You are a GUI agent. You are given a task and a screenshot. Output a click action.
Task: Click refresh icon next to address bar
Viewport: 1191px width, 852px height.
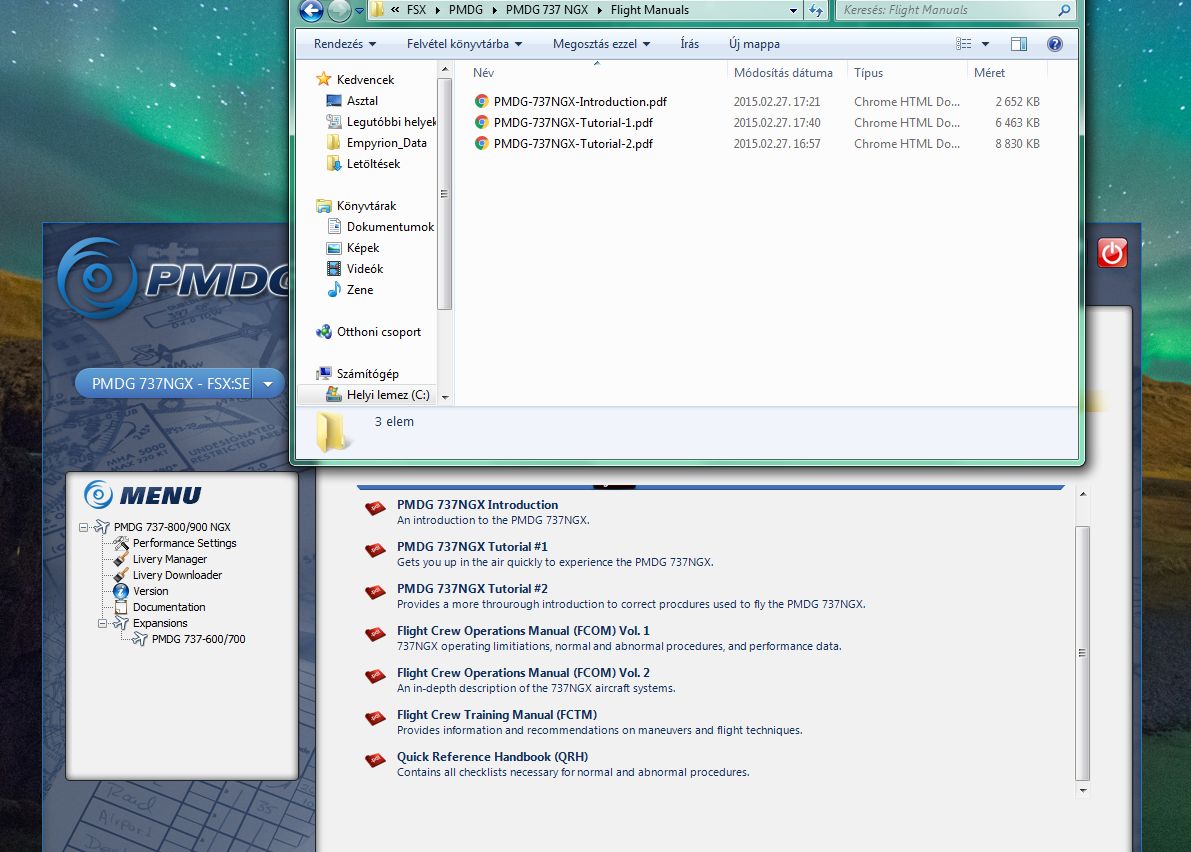[x=816, y=11]
